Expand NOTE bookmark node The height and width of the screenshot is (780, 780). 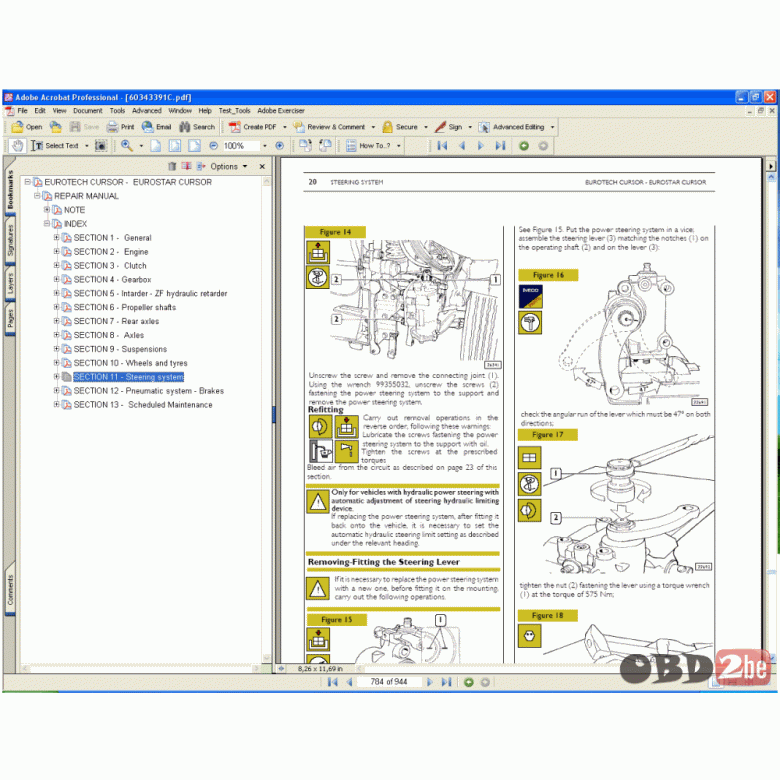pos(47,210)
